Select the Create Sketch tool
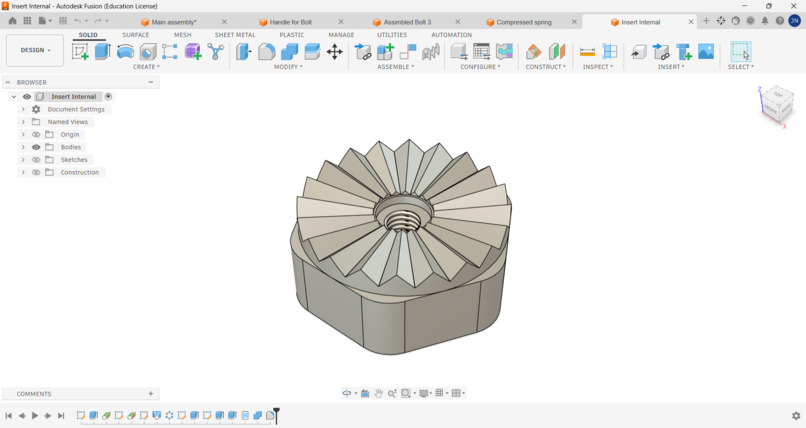The width and height of the screenshot is (806, 428). tap(80, 51)
